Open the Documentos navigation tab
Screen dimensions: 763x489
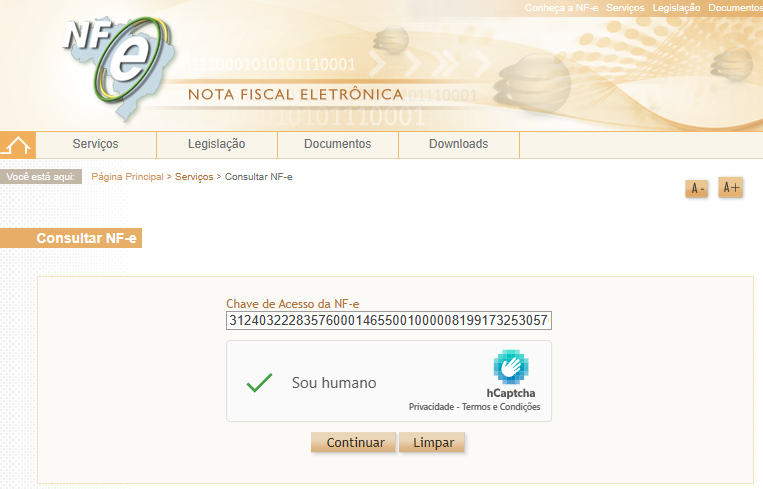pos(338,145)
